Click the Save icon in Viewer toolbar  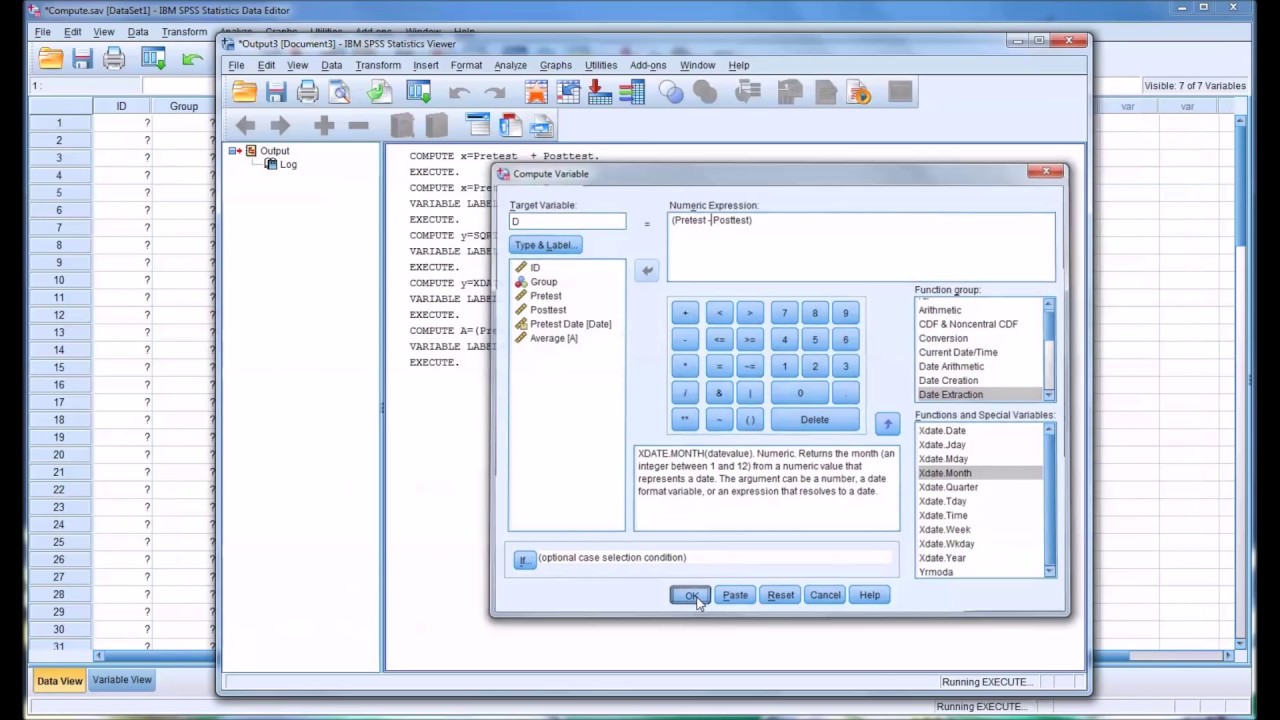coord(277,93)
